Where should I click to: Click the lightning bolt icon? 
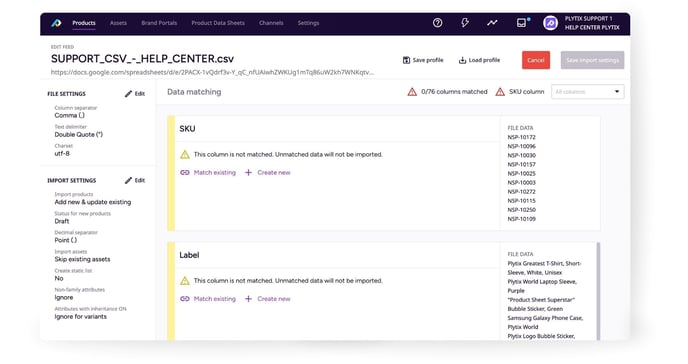point(465,23)
